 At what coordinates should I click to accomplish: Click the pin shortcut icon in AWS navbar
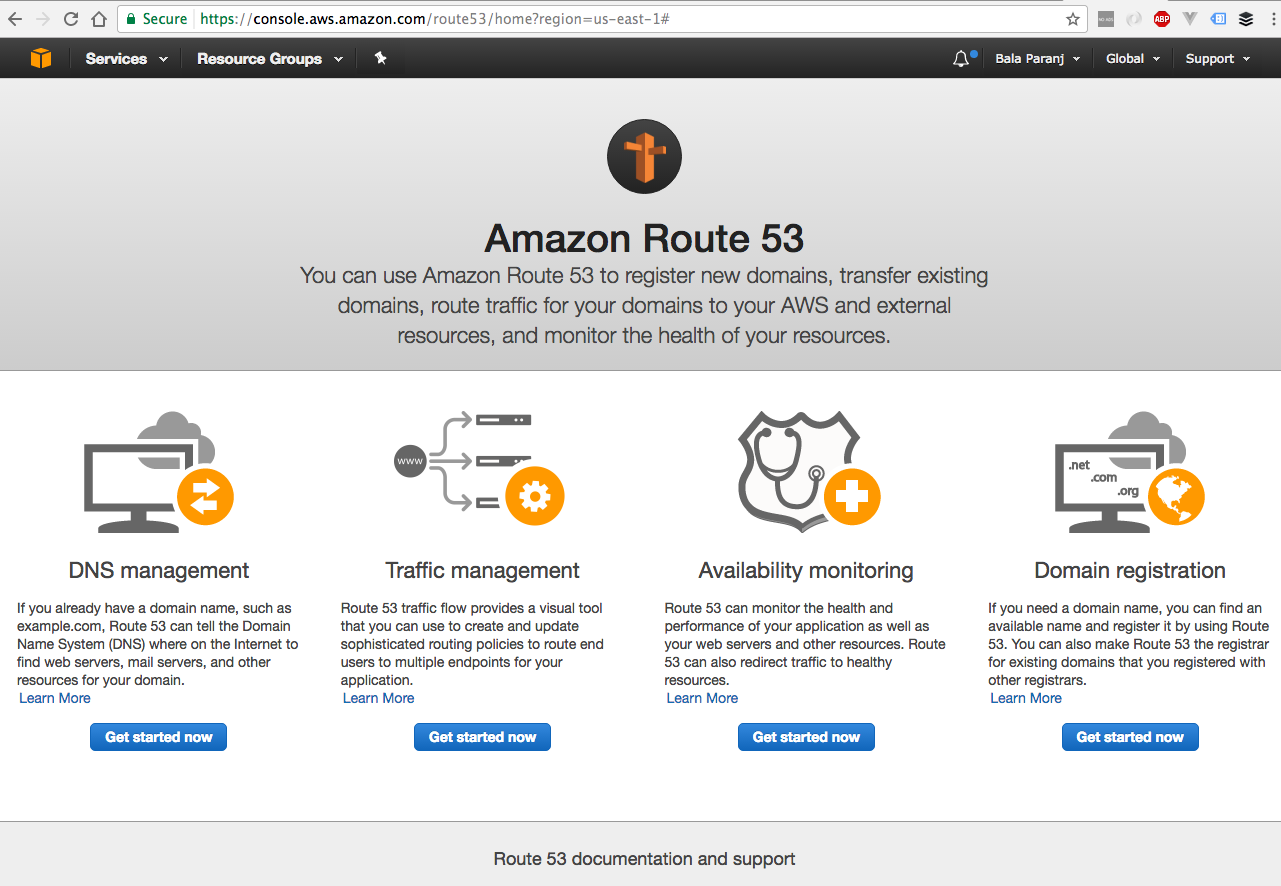tap(380, 59)
